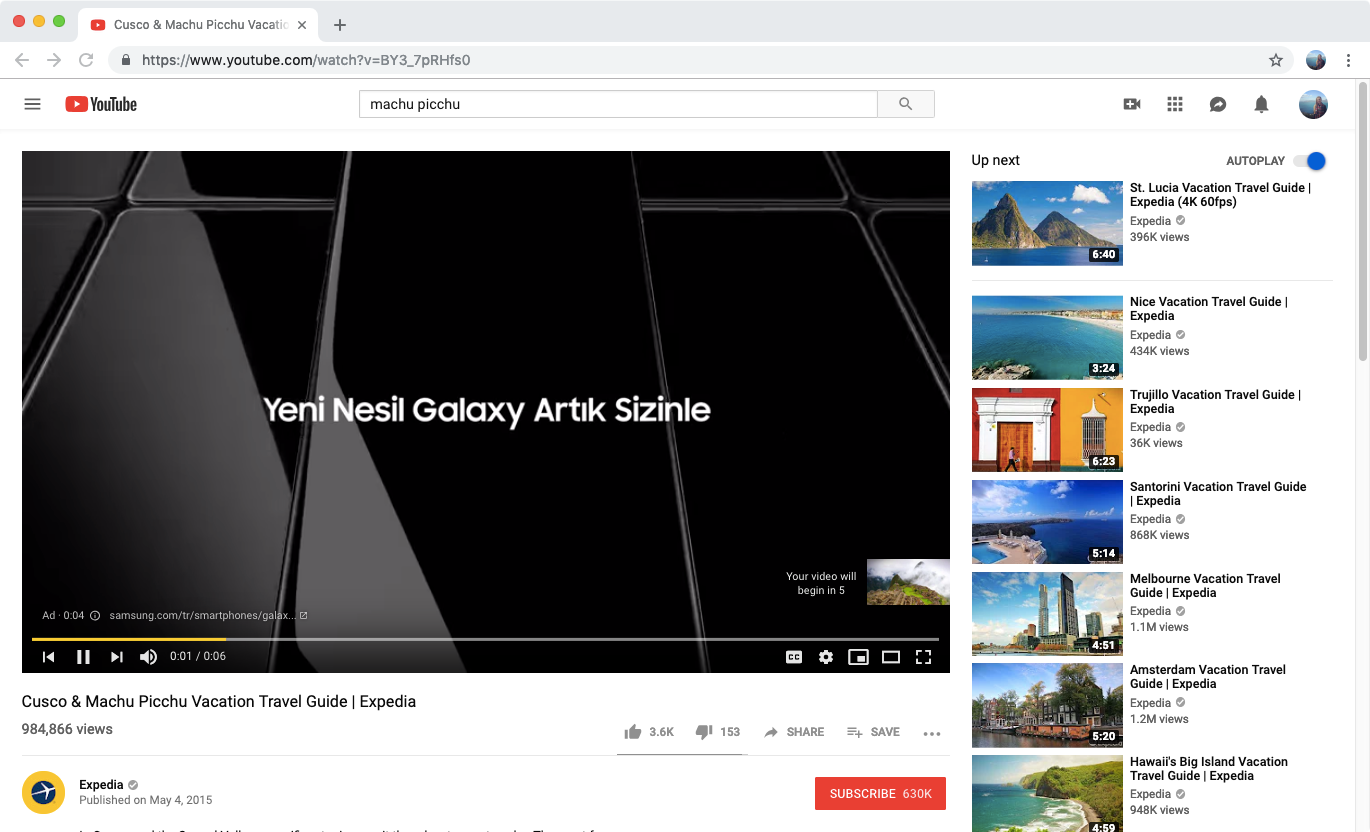Image resolution: width=1370 pixels, height=832 pixels.
Task: Like the video with thumbs up
Action: (x=649, y=732)
